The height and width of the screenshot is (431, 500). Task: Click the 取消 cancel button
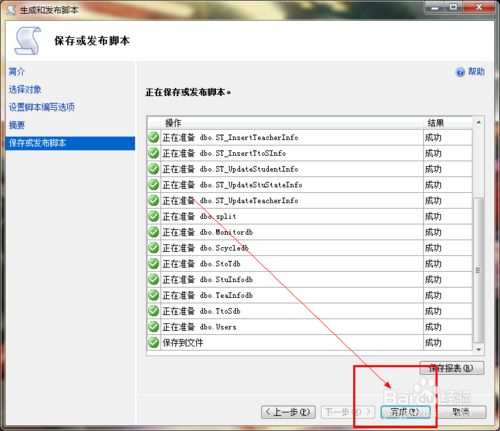coord(462,412)
